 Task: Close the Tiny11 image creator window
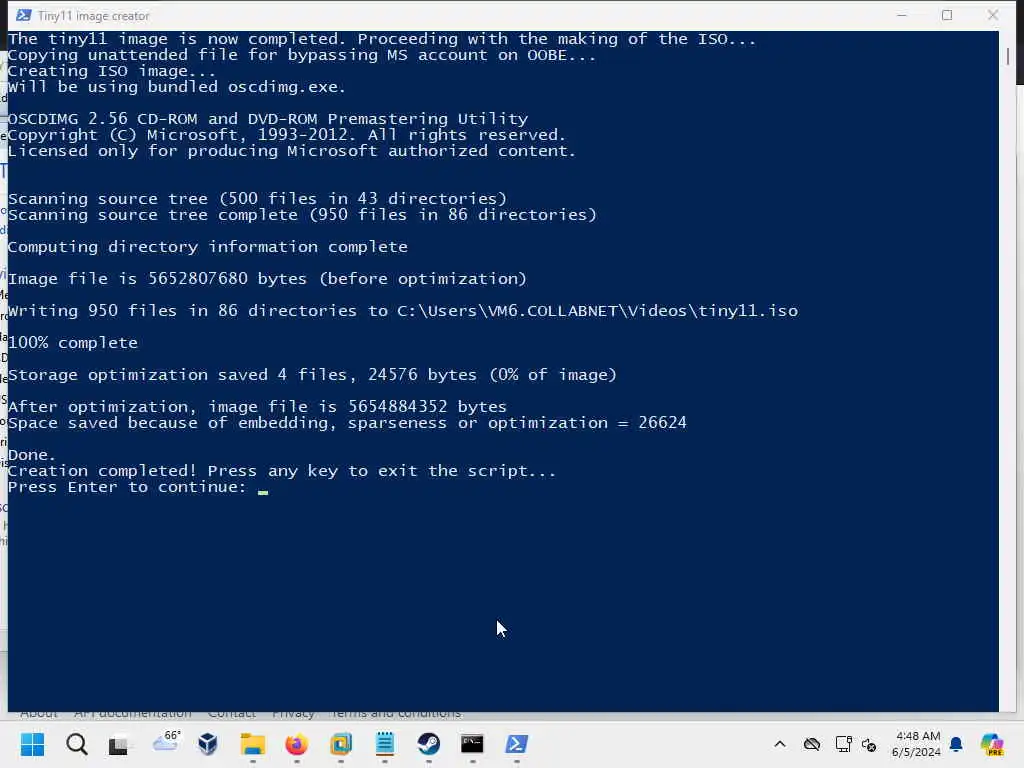(x=993, y=15)
